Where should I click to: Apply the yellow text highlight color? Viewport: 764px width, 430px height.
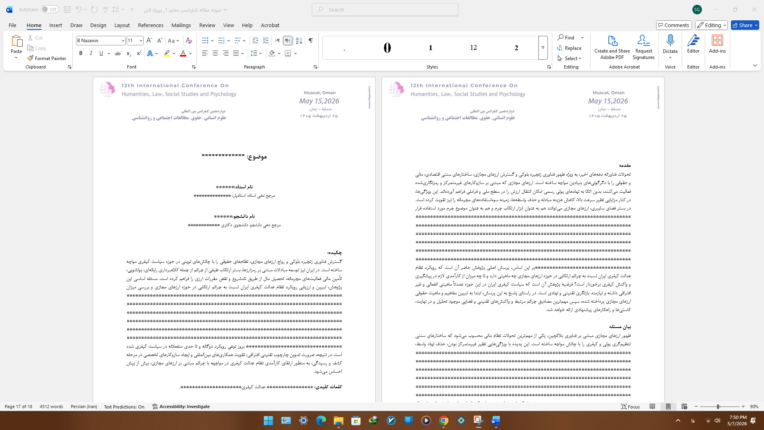tap(167, 54)
